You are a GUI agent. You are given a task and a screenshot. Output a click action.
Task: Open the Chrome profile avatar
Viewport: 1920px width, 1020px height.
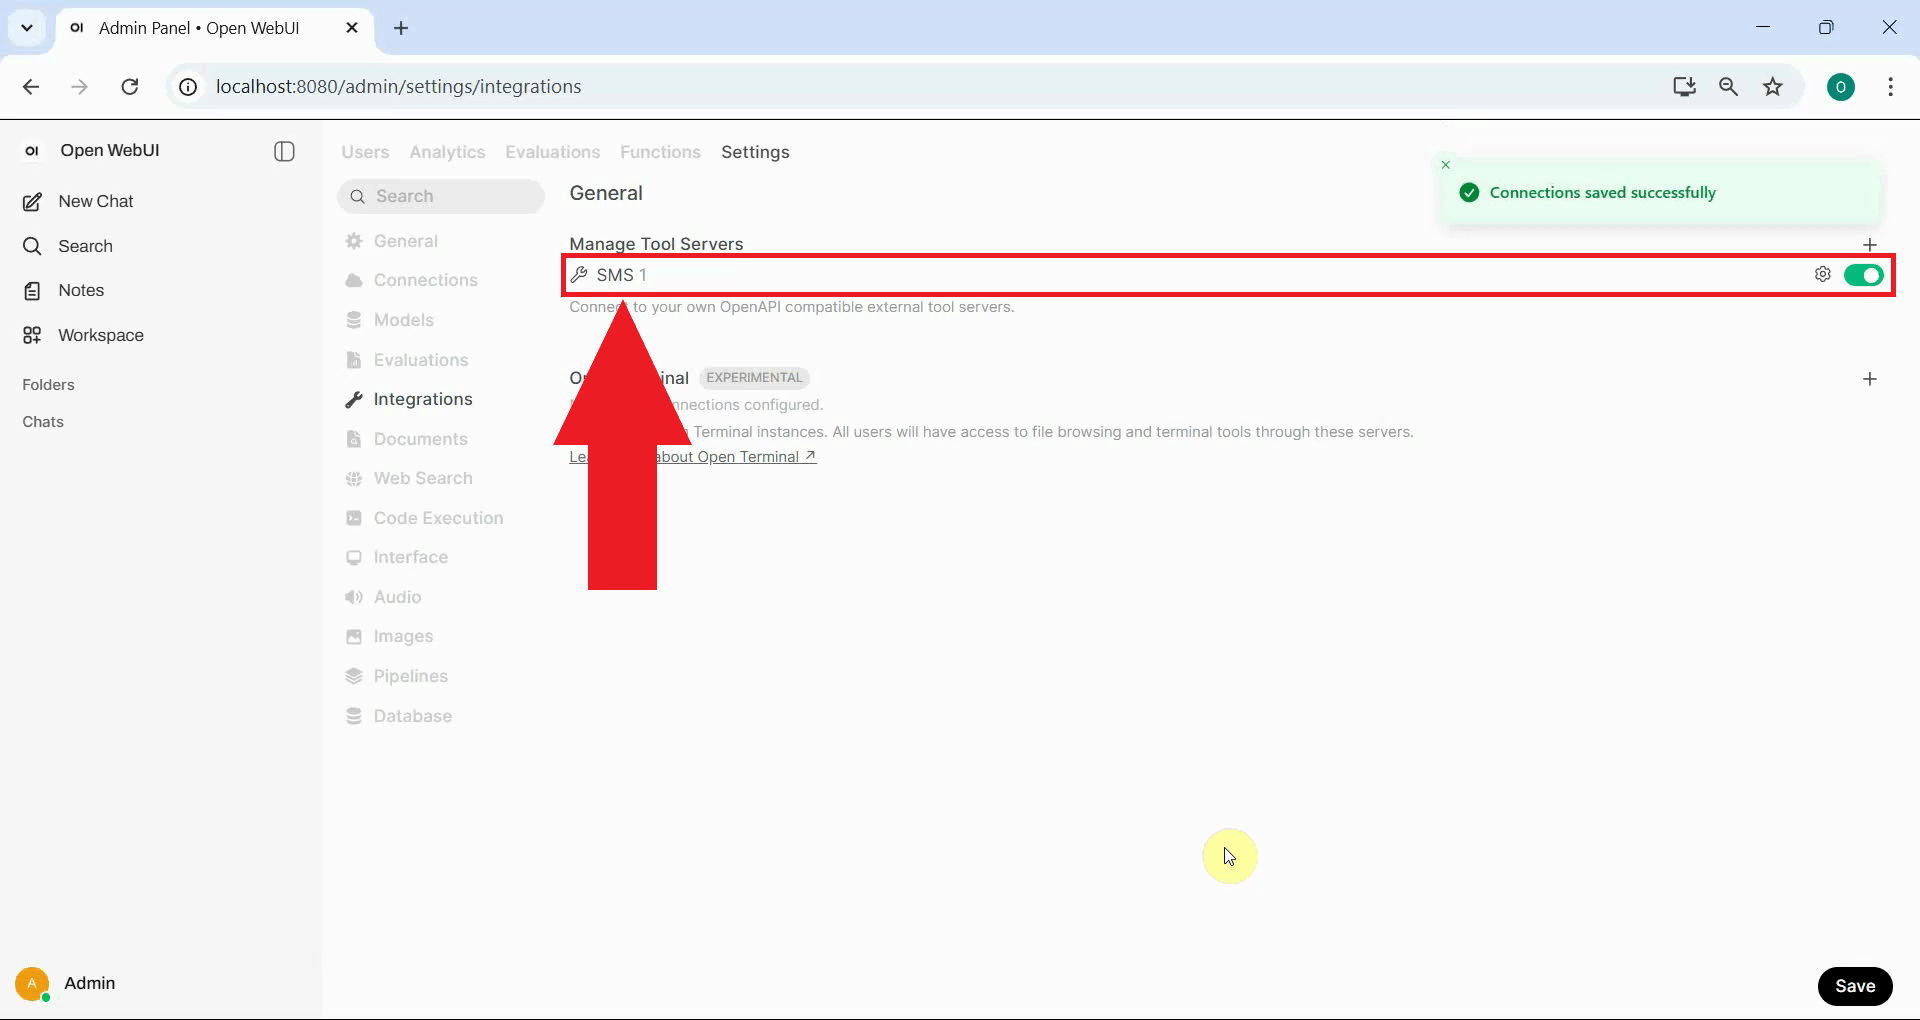(1841, 87)
